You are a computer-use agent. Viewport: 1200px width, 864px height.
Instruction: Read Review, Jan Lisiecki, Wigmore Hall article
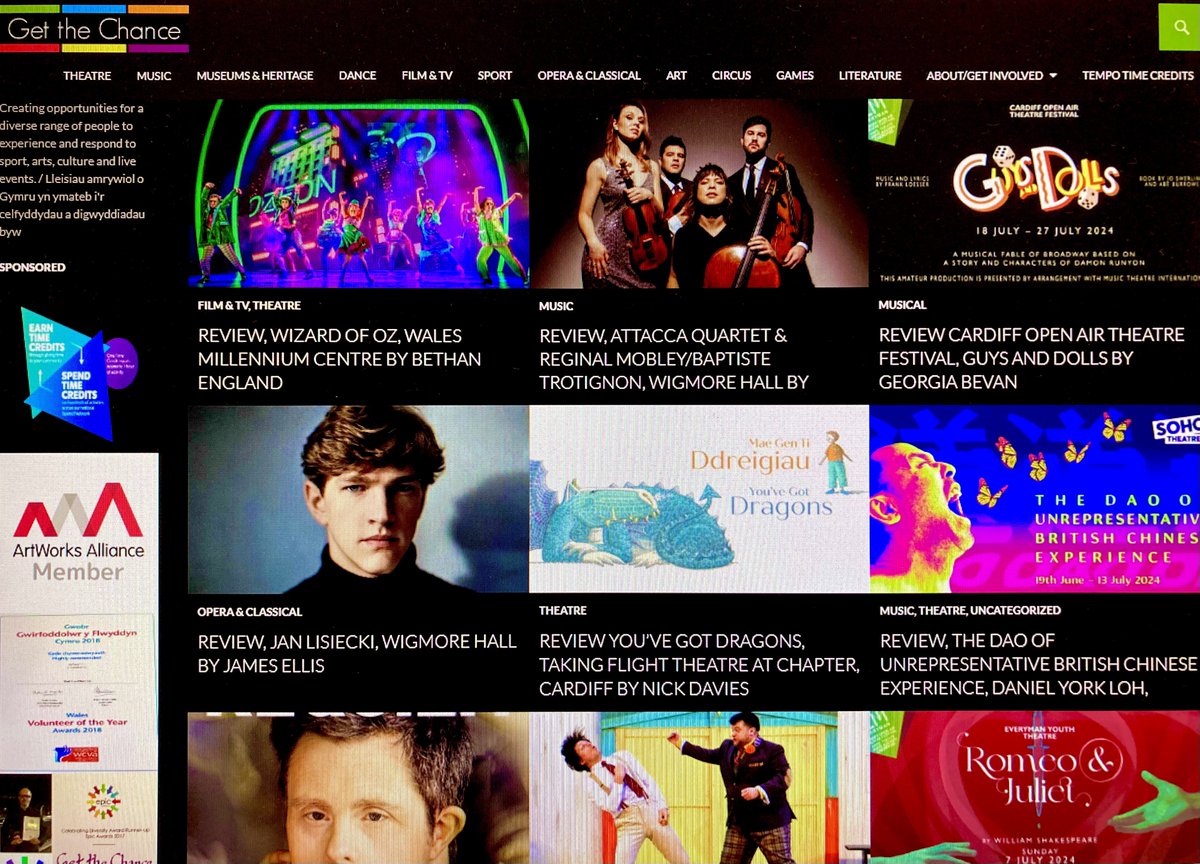357,653
